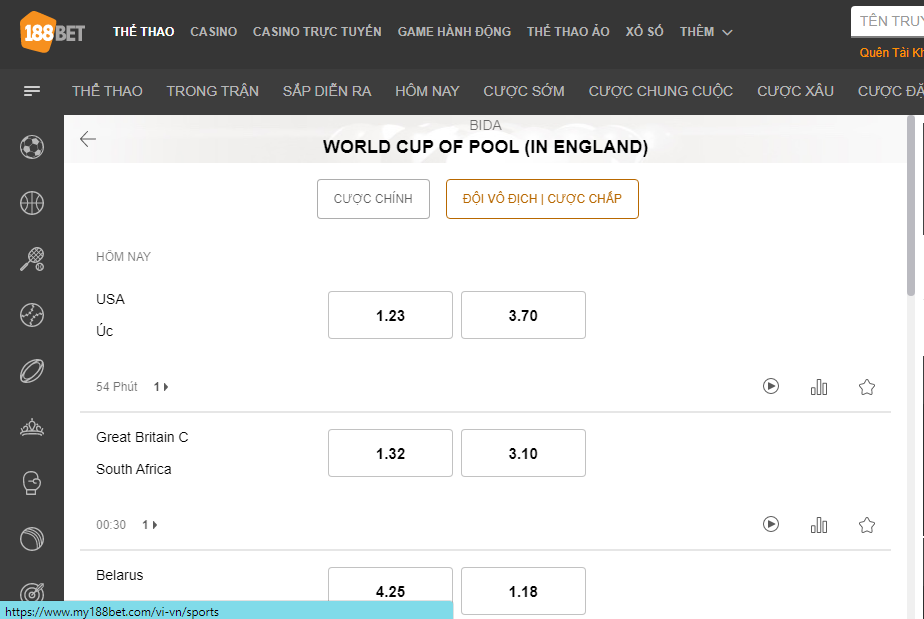Open the football section in the sidebar
The height and width of the screenshot is (619, 924).
click(x=32, y=147)
